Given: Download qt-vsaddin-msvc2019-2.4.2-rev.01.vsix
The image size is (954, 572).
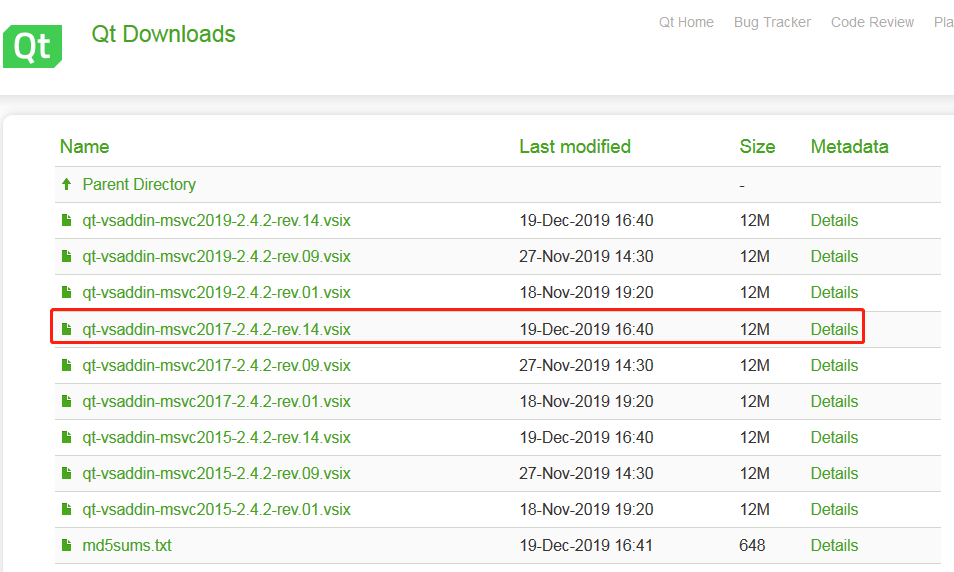Looking at the screenshot, I should tap(217, 292).
